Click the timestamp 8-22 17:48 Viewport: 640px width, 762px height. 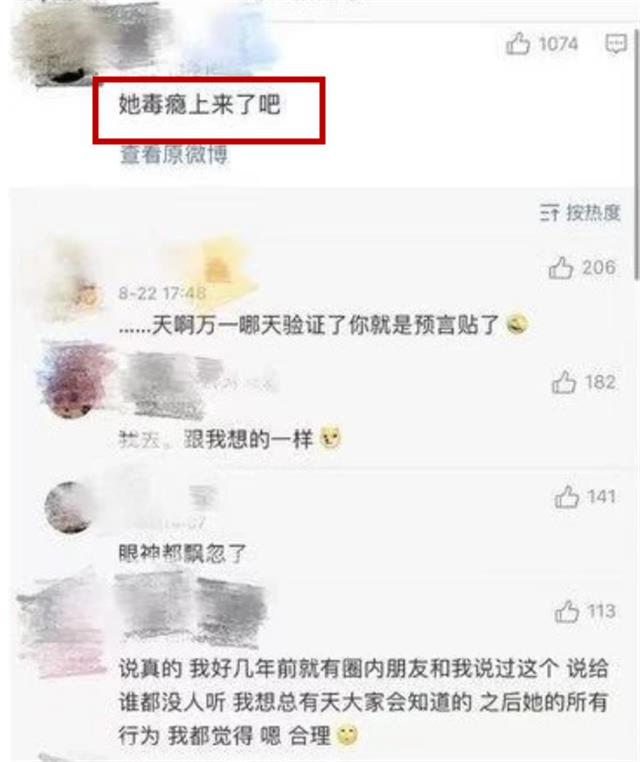(x=162, y=294)
